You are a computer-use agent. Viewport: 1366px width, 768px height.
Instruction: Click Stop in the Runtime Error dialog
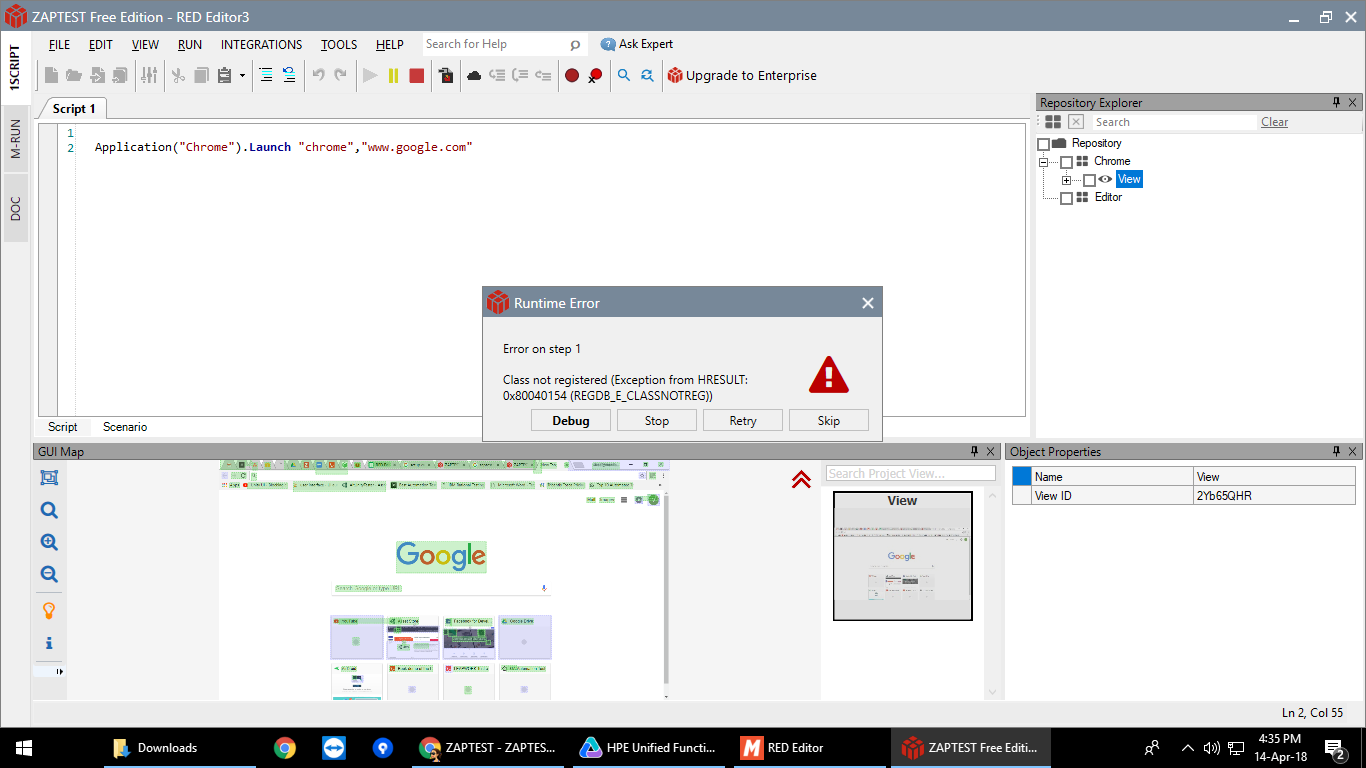[657, 421]
